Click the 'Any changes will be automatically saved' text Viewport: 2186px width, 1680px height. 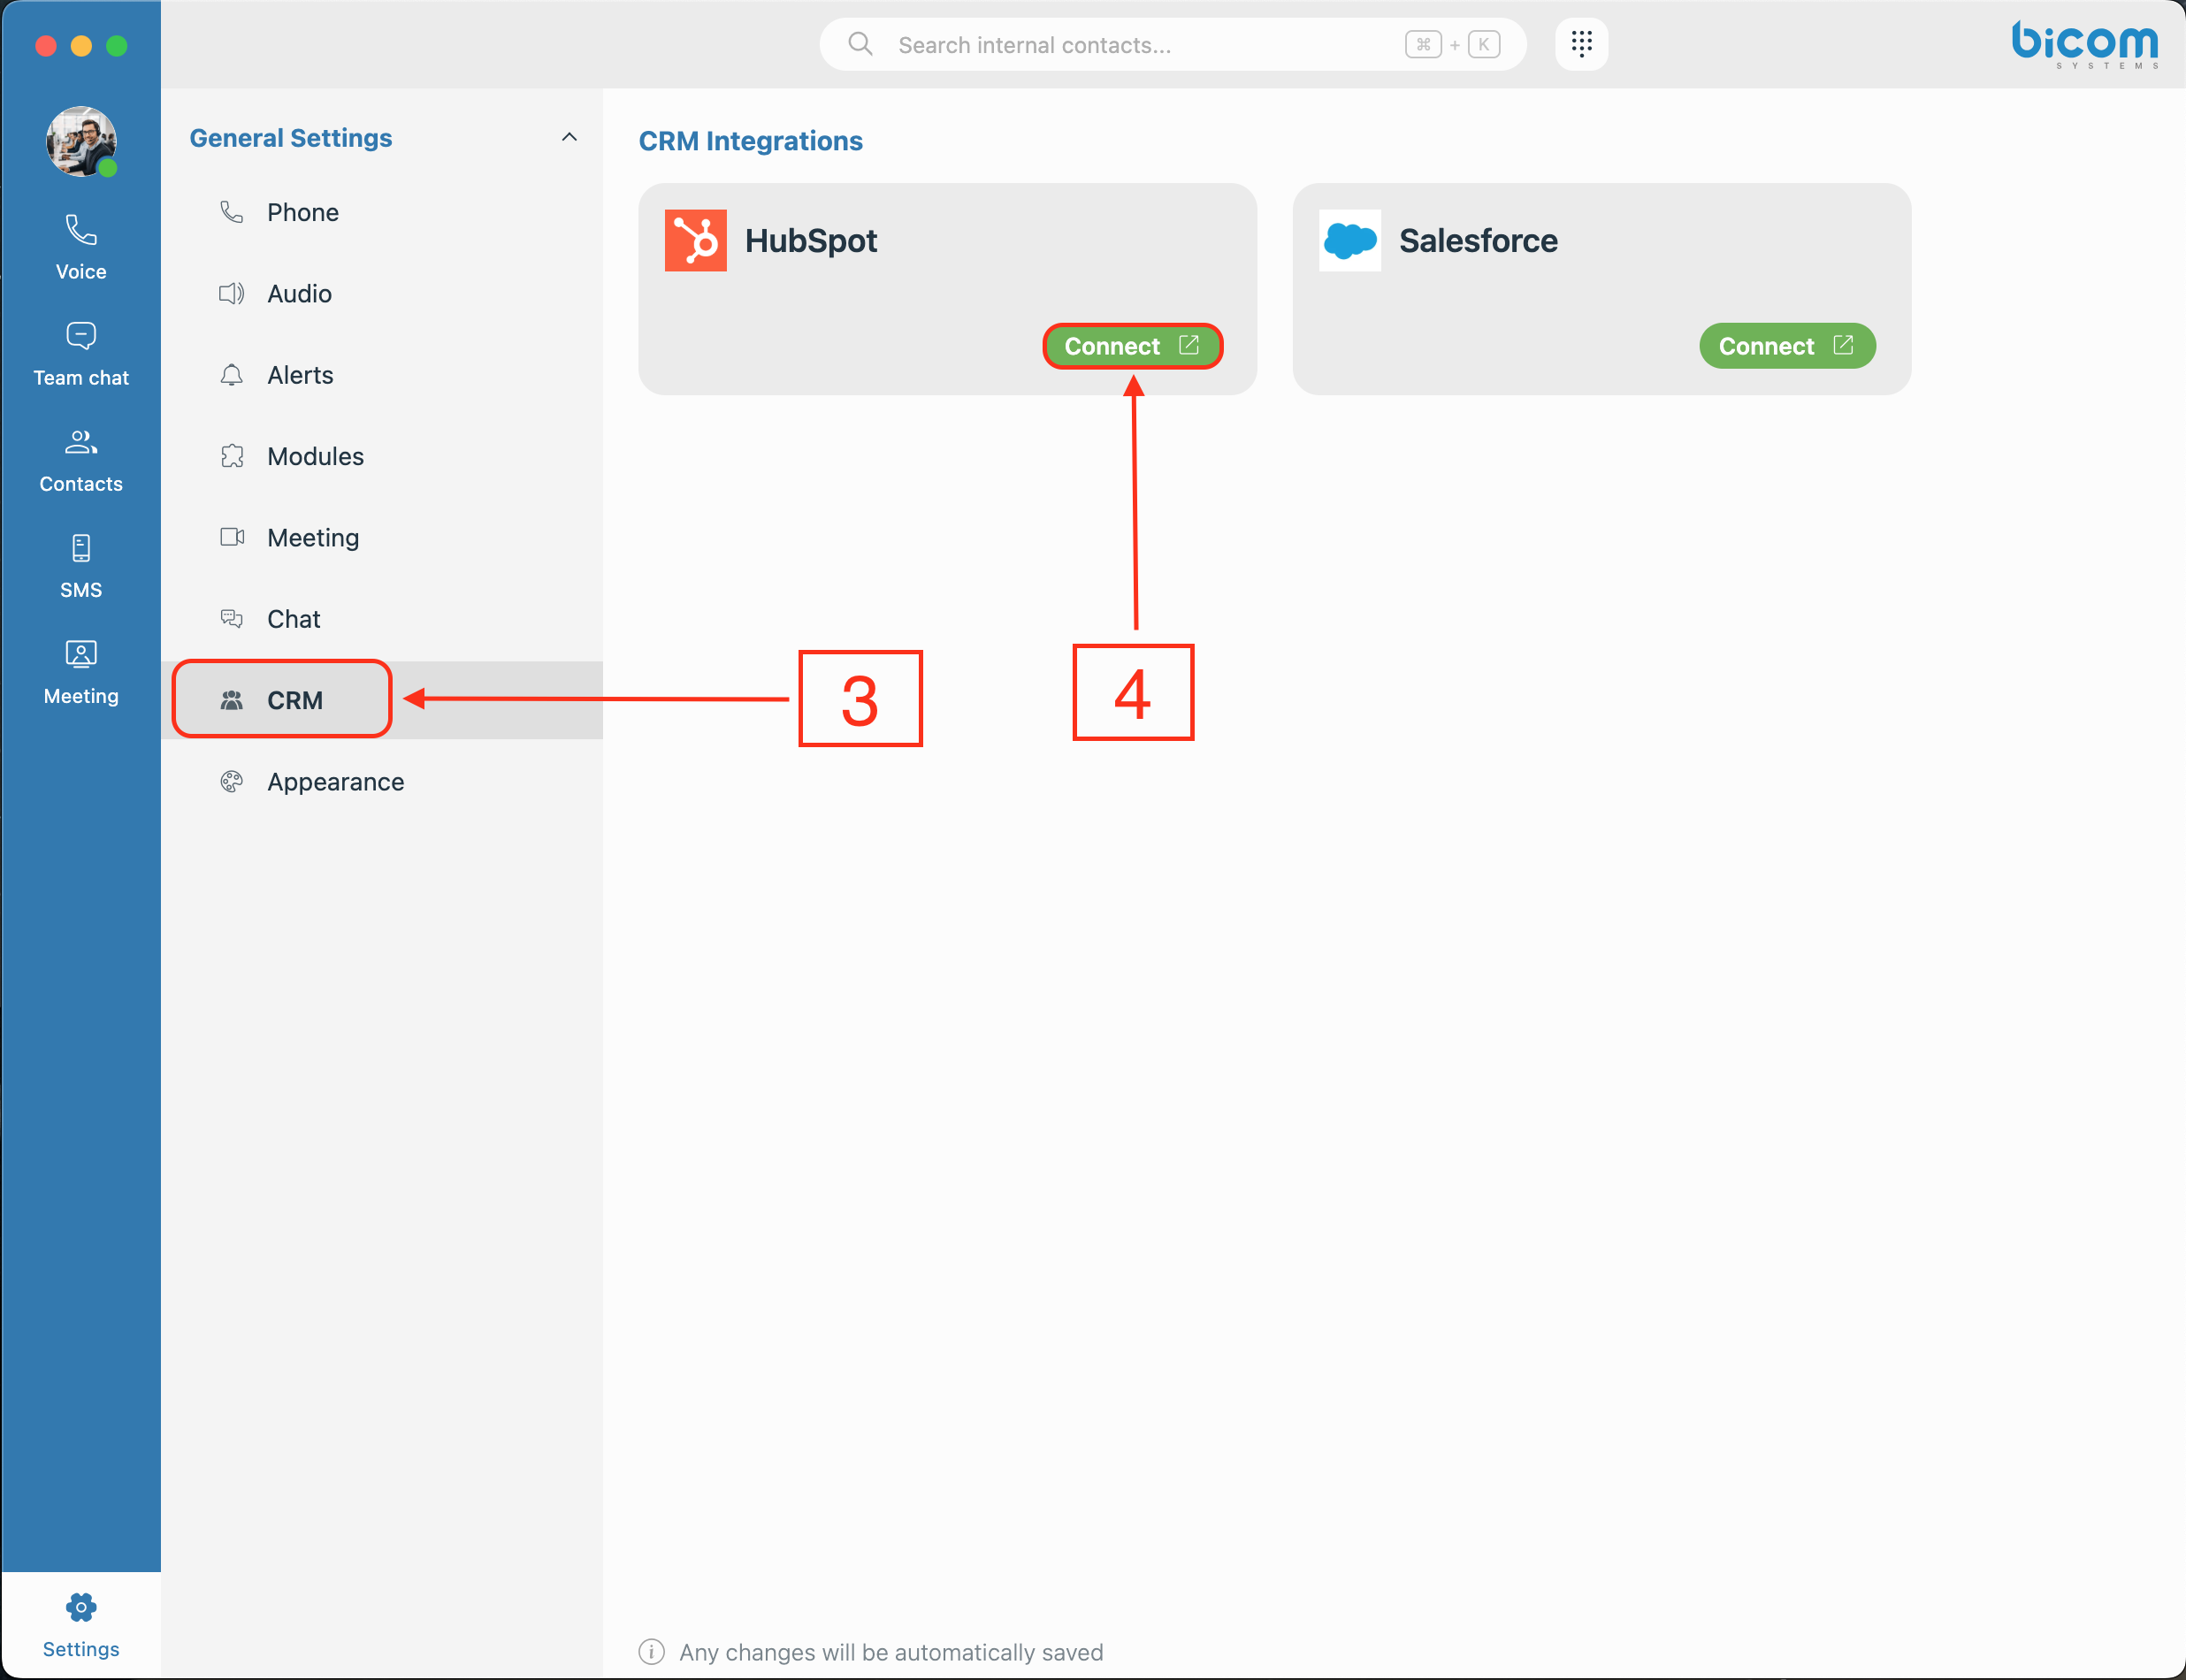[891, 1652]
